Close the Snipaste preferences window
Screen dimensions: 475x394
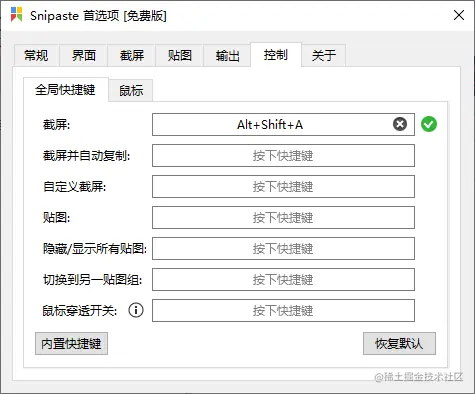(x=459, y=15)
